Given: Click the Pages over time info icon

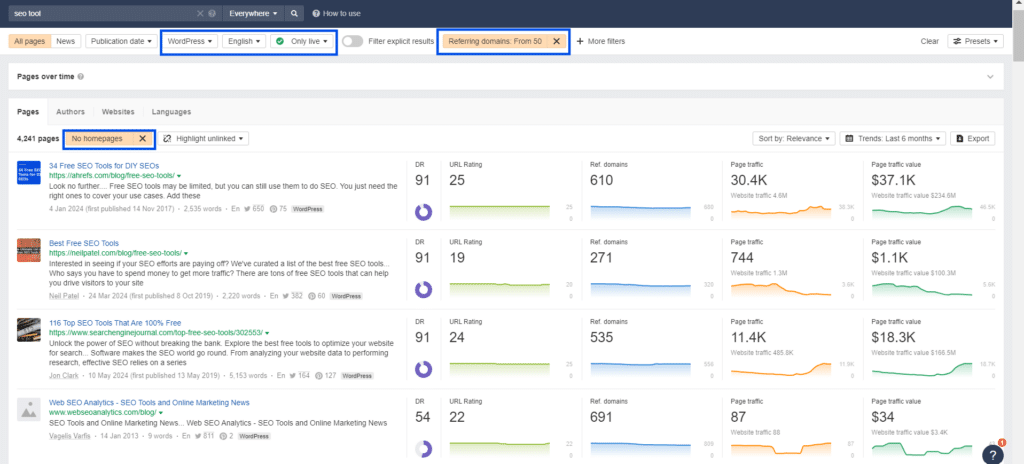Looking at the screenshot, I should [x=80, y=76].
